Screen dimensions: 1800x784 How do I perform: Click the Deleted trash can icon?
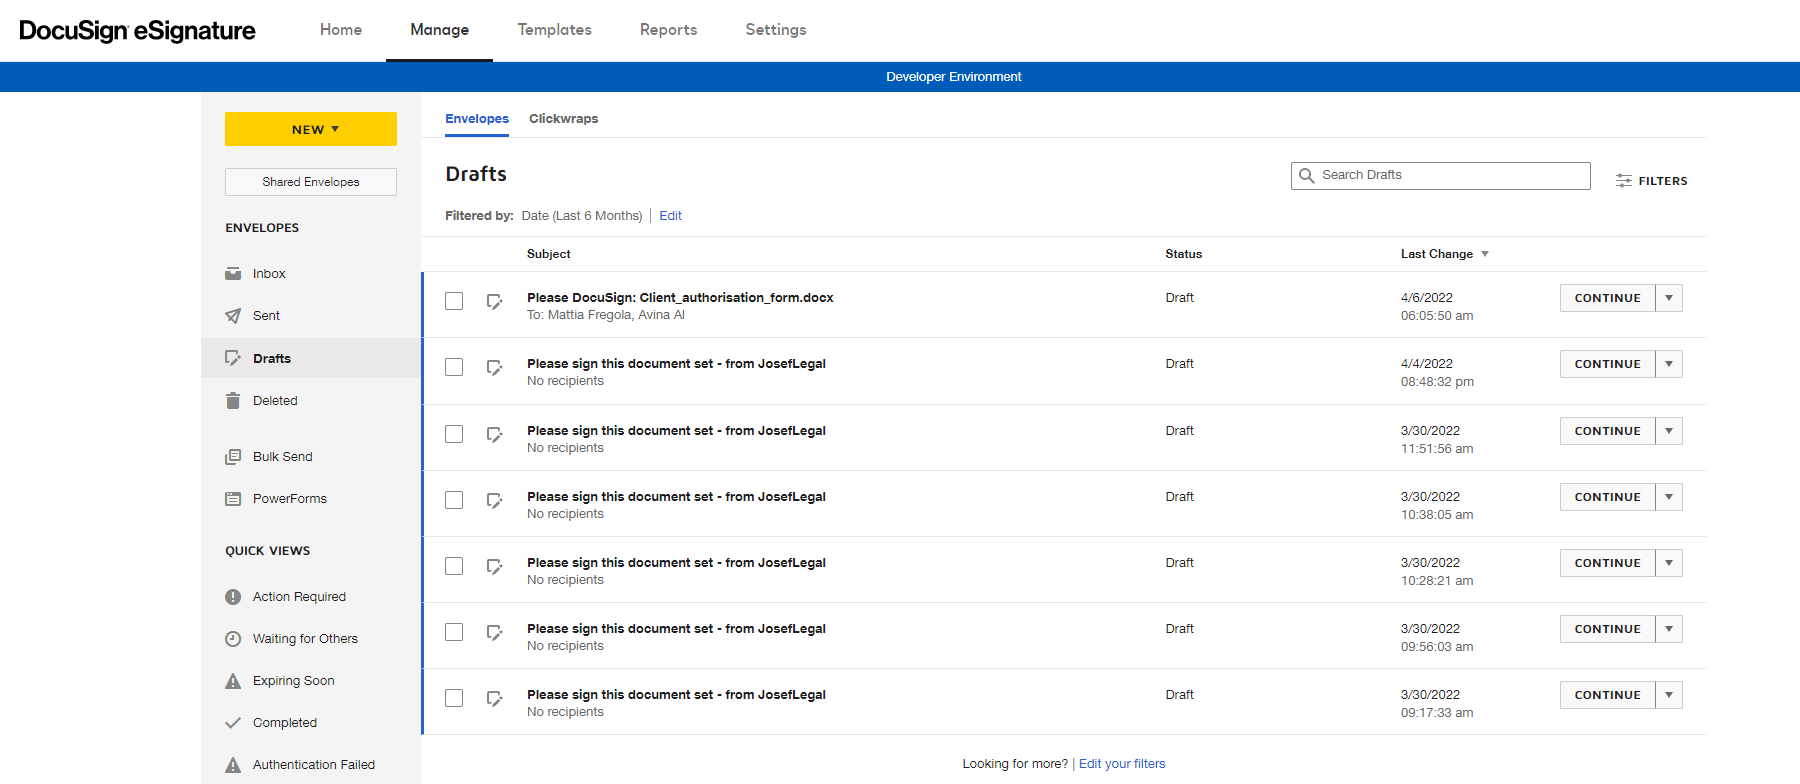233,400
